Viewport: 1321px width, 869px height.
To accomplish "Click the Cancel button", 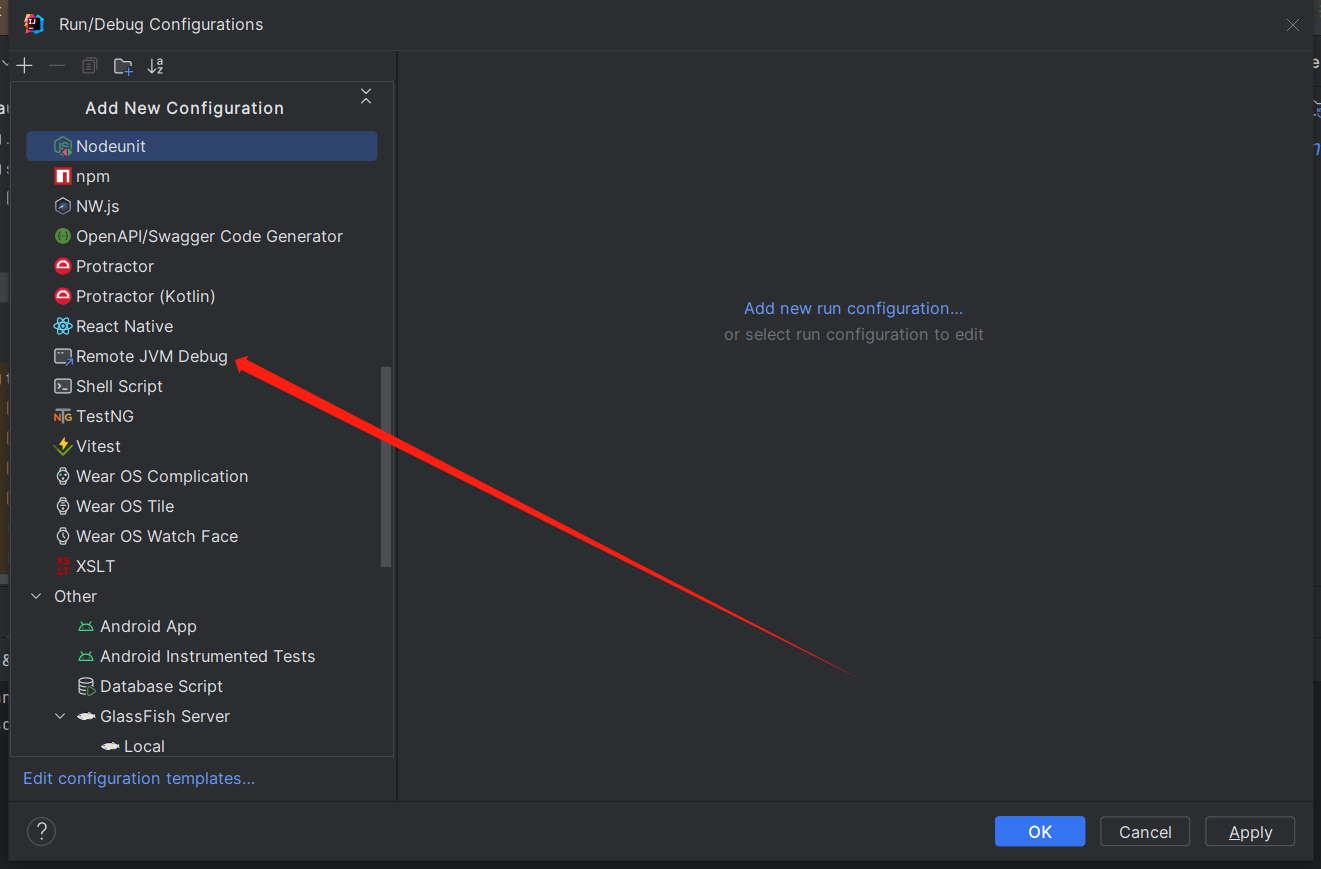I will pyautogui.click(x=1145, y=831).
